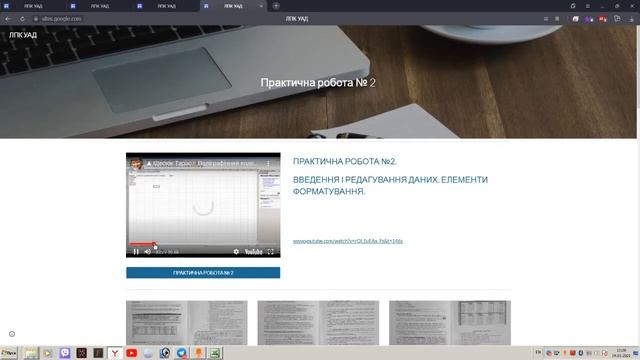The height and width of the screenshot is (360, 640).
Task: Click the EN language indicator in the tray
Action: click(538, 352)
